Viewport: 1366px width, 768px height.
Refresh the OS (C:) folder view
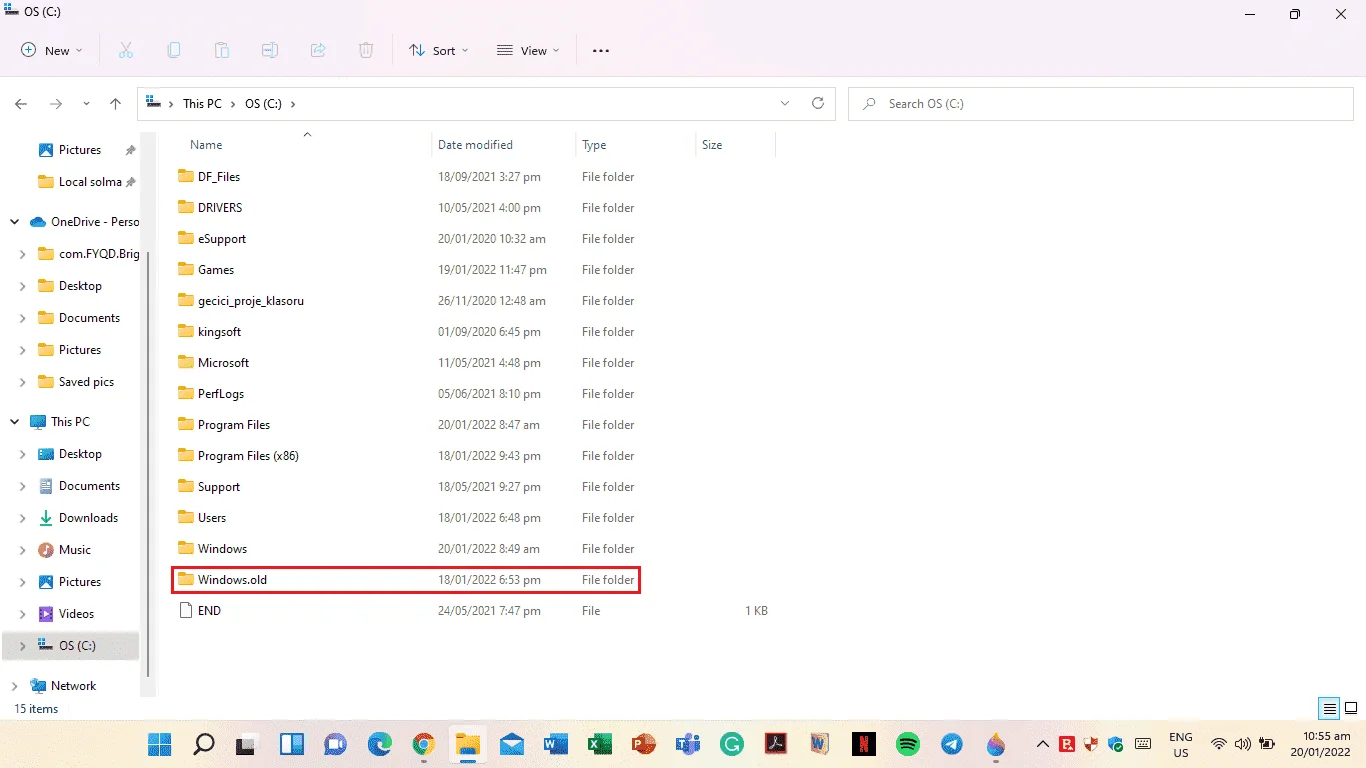(x=818, y=103)
